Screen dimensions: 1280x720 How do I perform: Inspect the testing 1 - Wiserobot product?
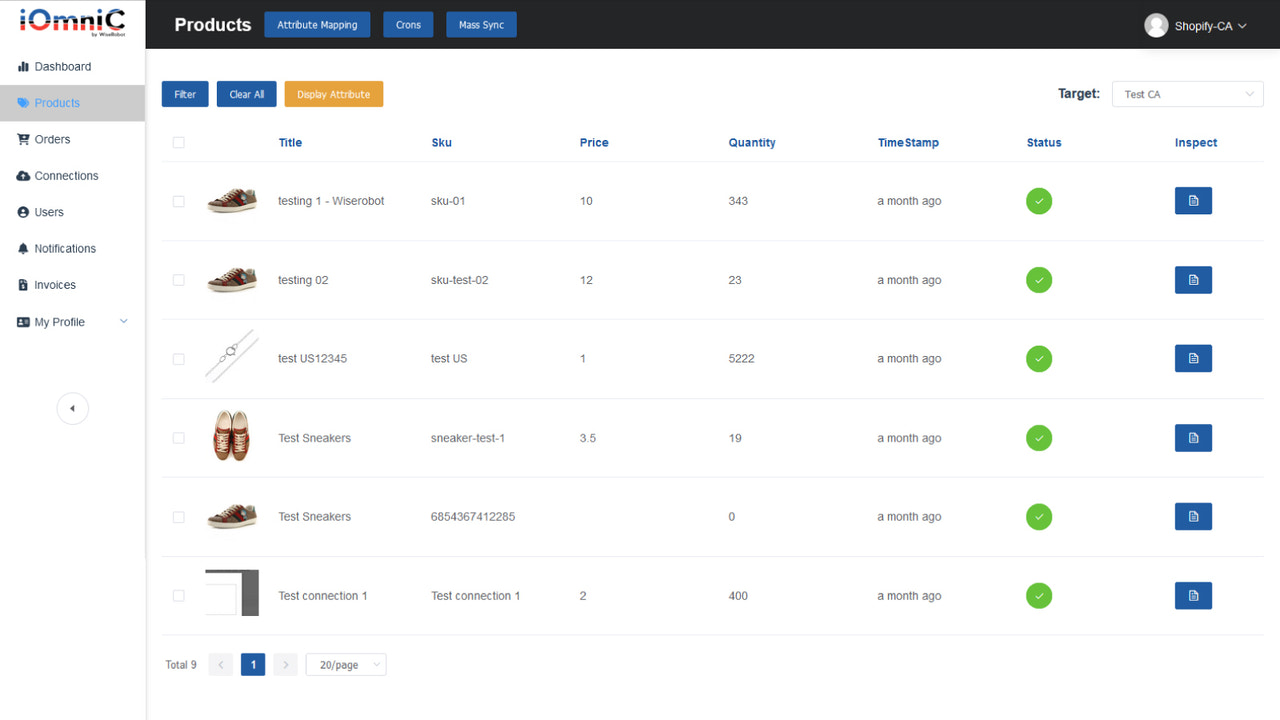pos(1192,201)
